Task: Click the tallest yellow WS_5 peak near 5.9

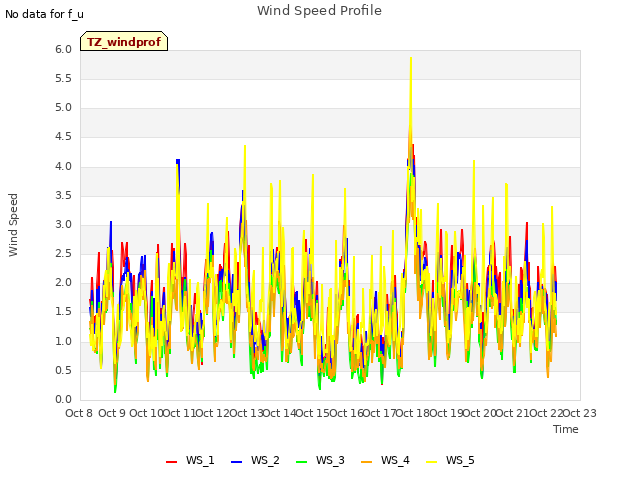Action: [x=411, y=58]
